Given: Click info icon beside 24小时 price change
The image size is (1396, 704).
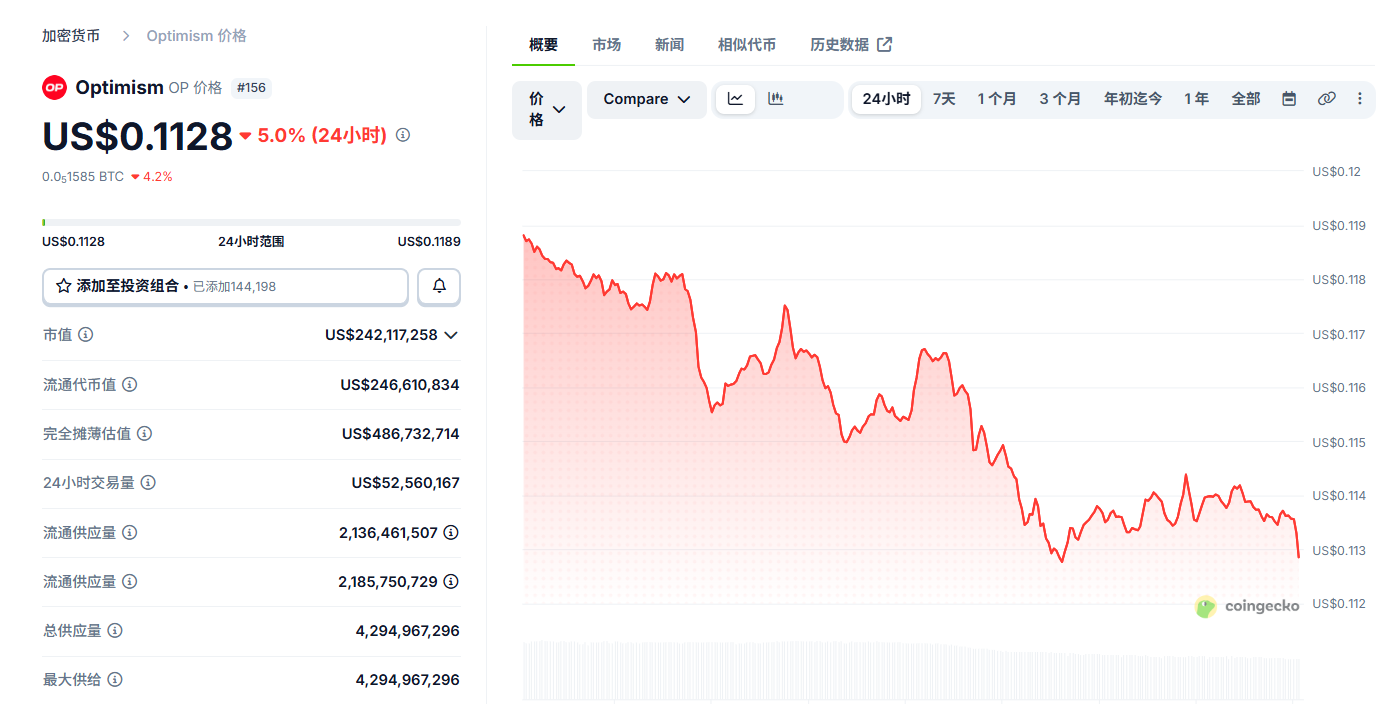Looking at the screenshot, I should 403,135.
